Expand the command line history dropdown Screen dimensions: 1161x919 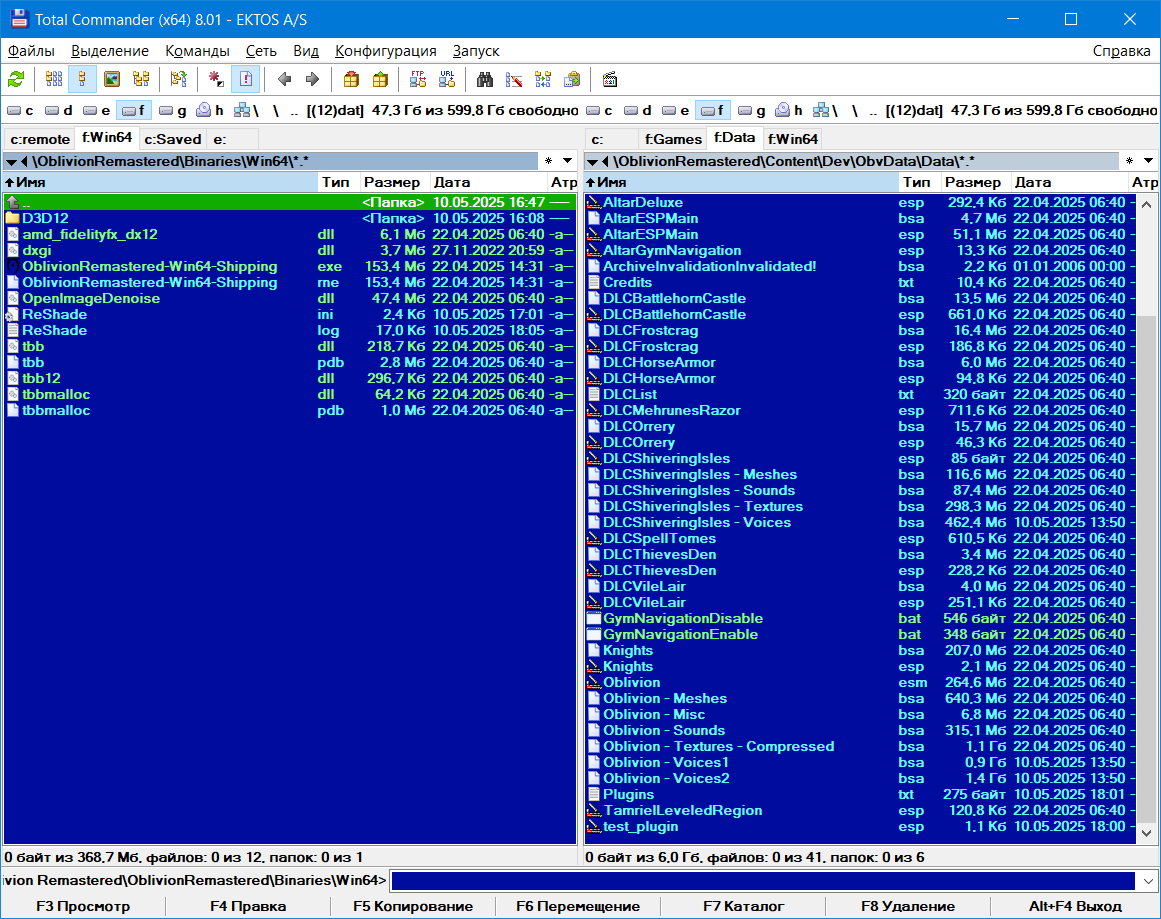click(x=1148, y=881)
